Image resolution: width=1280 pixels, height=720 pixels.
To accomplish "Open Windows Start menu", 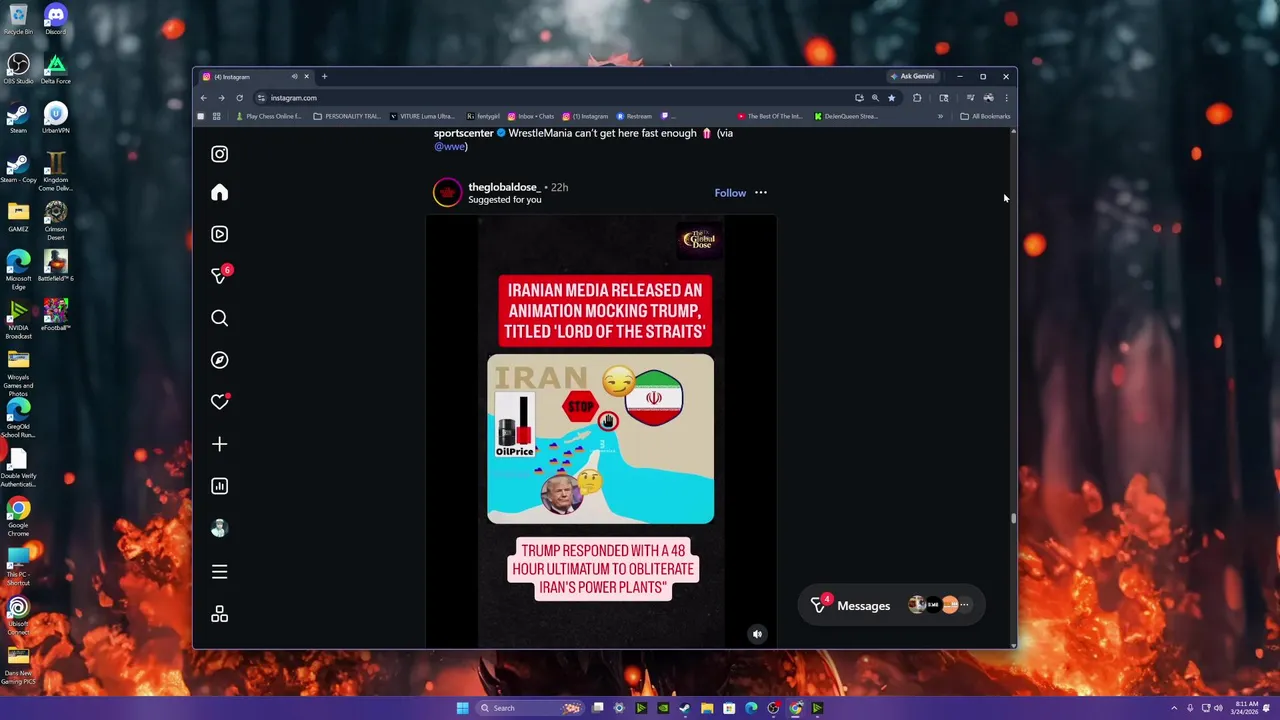I will [x=462, y=708].
